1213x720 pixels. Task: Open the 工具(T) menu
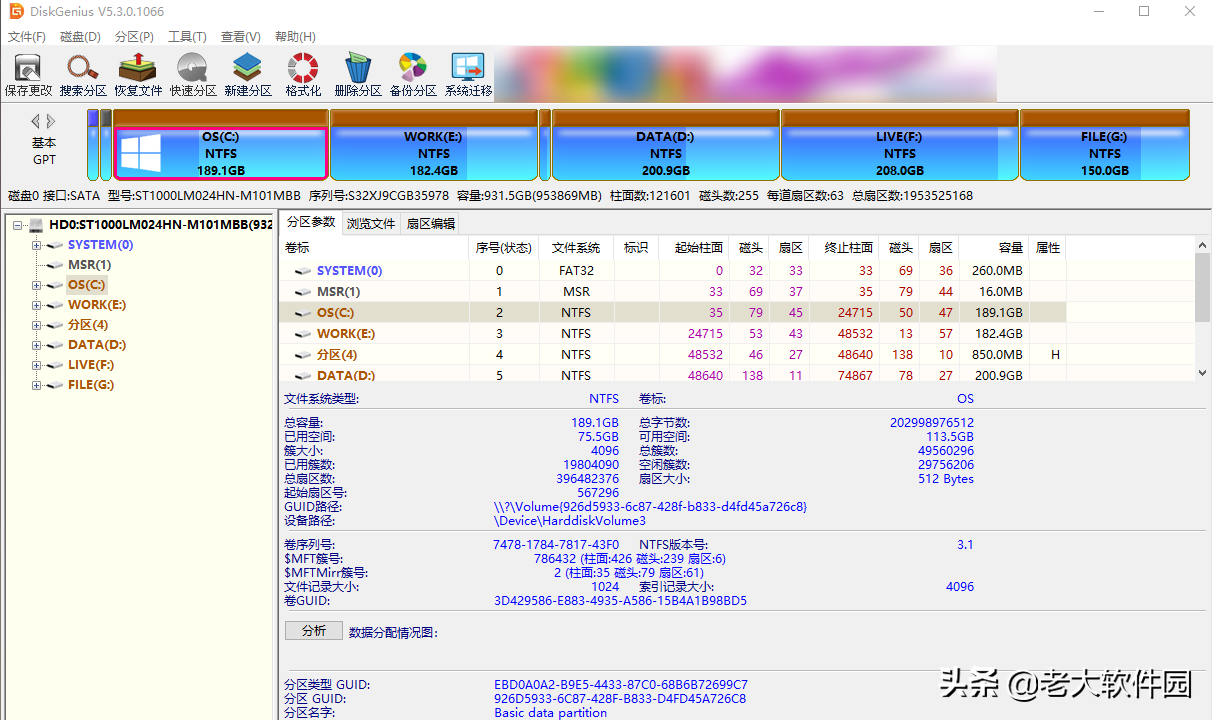[187, 37]
